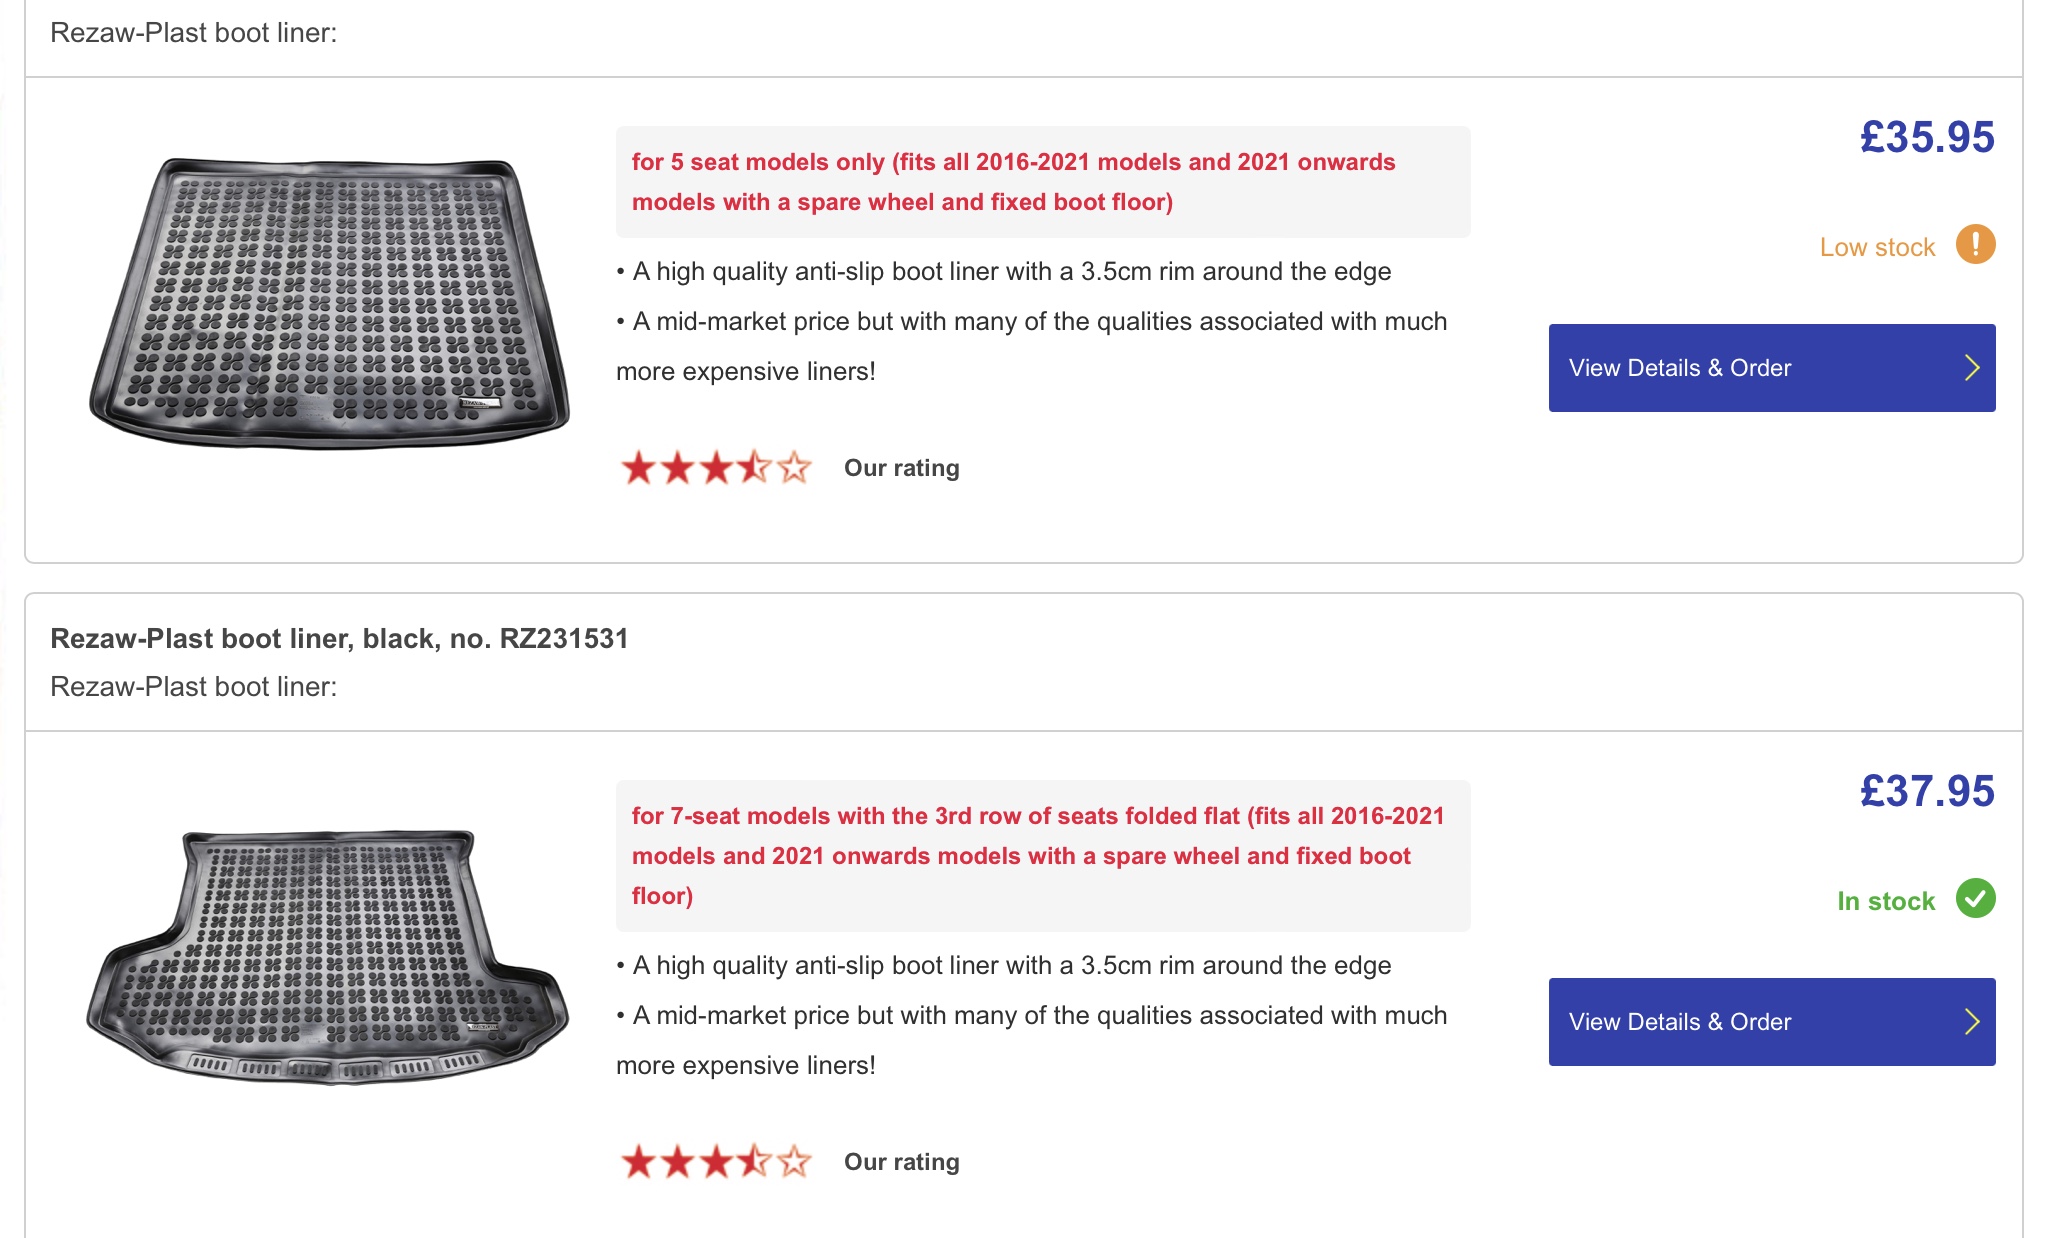Click the chevron arrow on the first View Details button
The image size is (2048, 1238).
pos(1972,367)
